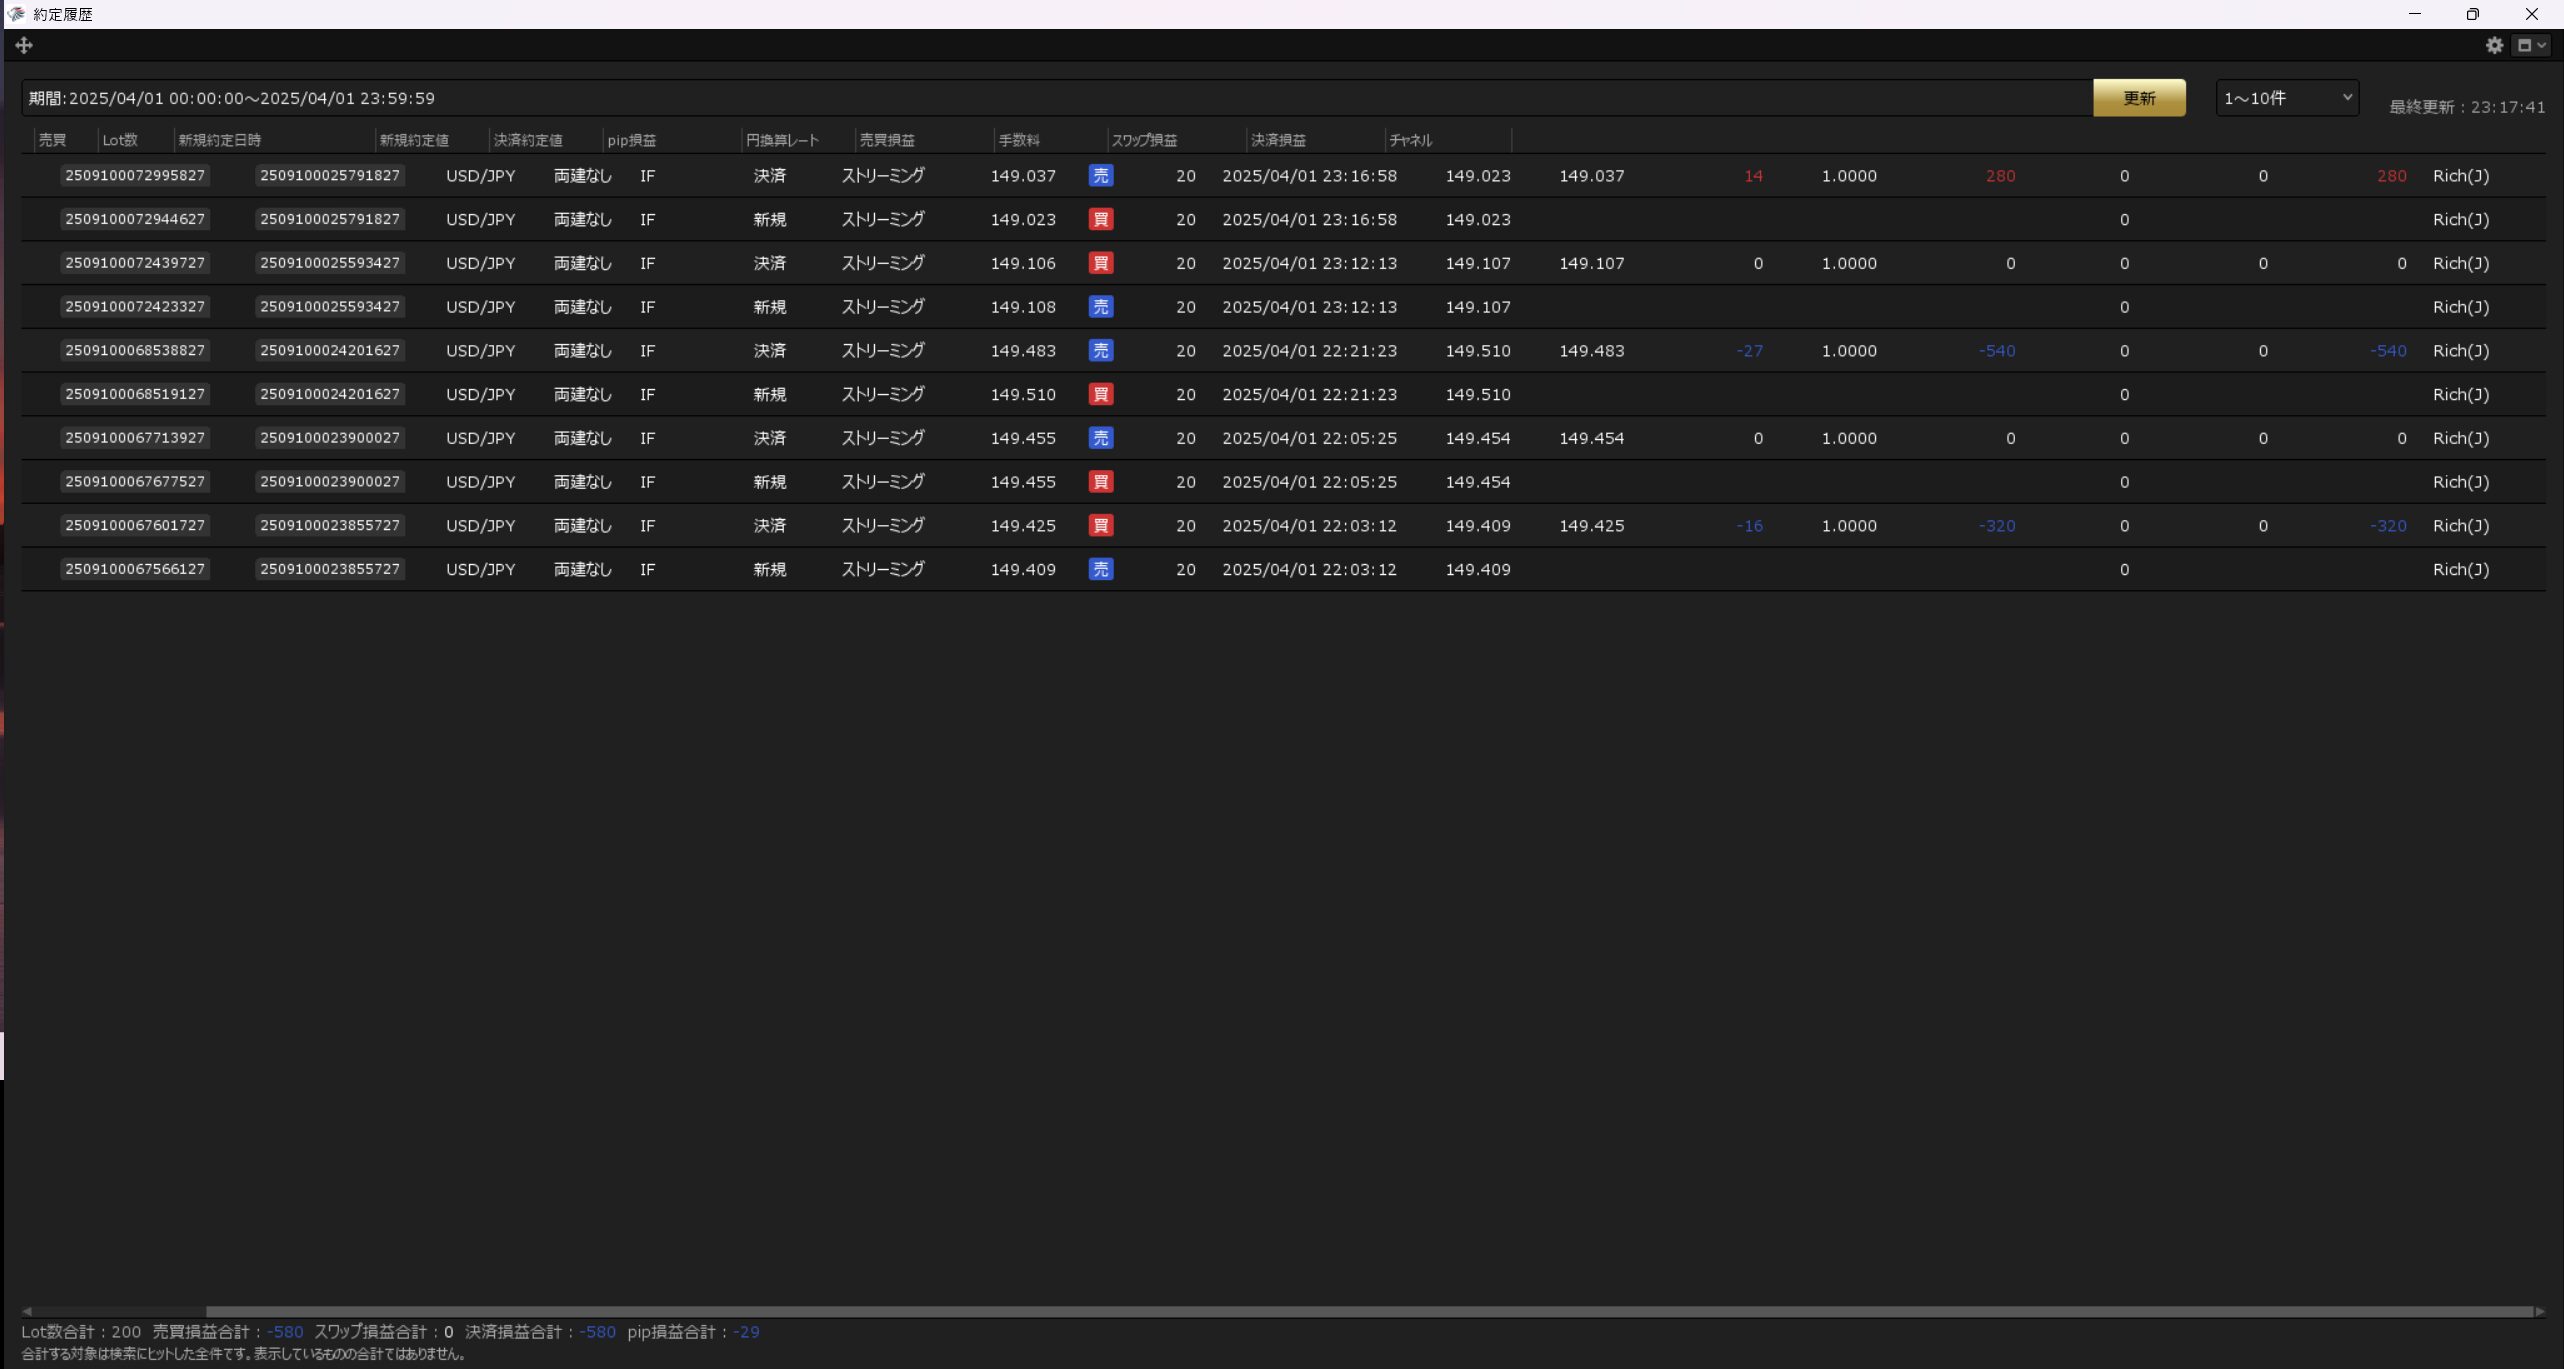Click the pip損益 column header
2564x1369 pixels.
(631, 140)
